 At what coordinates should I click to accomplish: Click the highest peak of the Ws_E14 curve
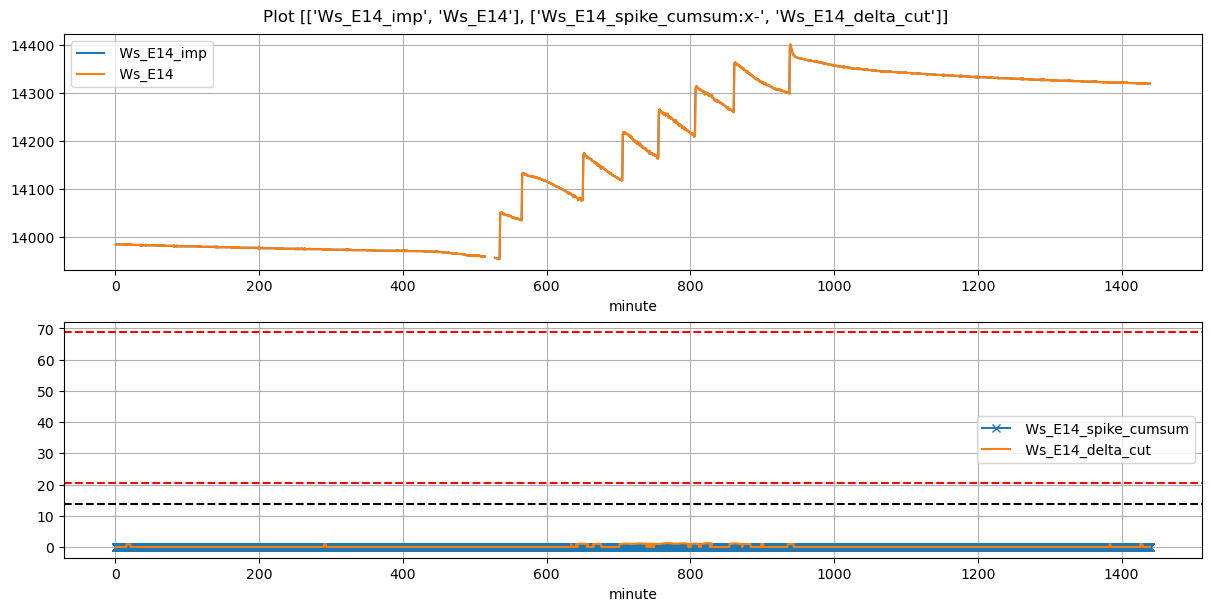point(790,45)
